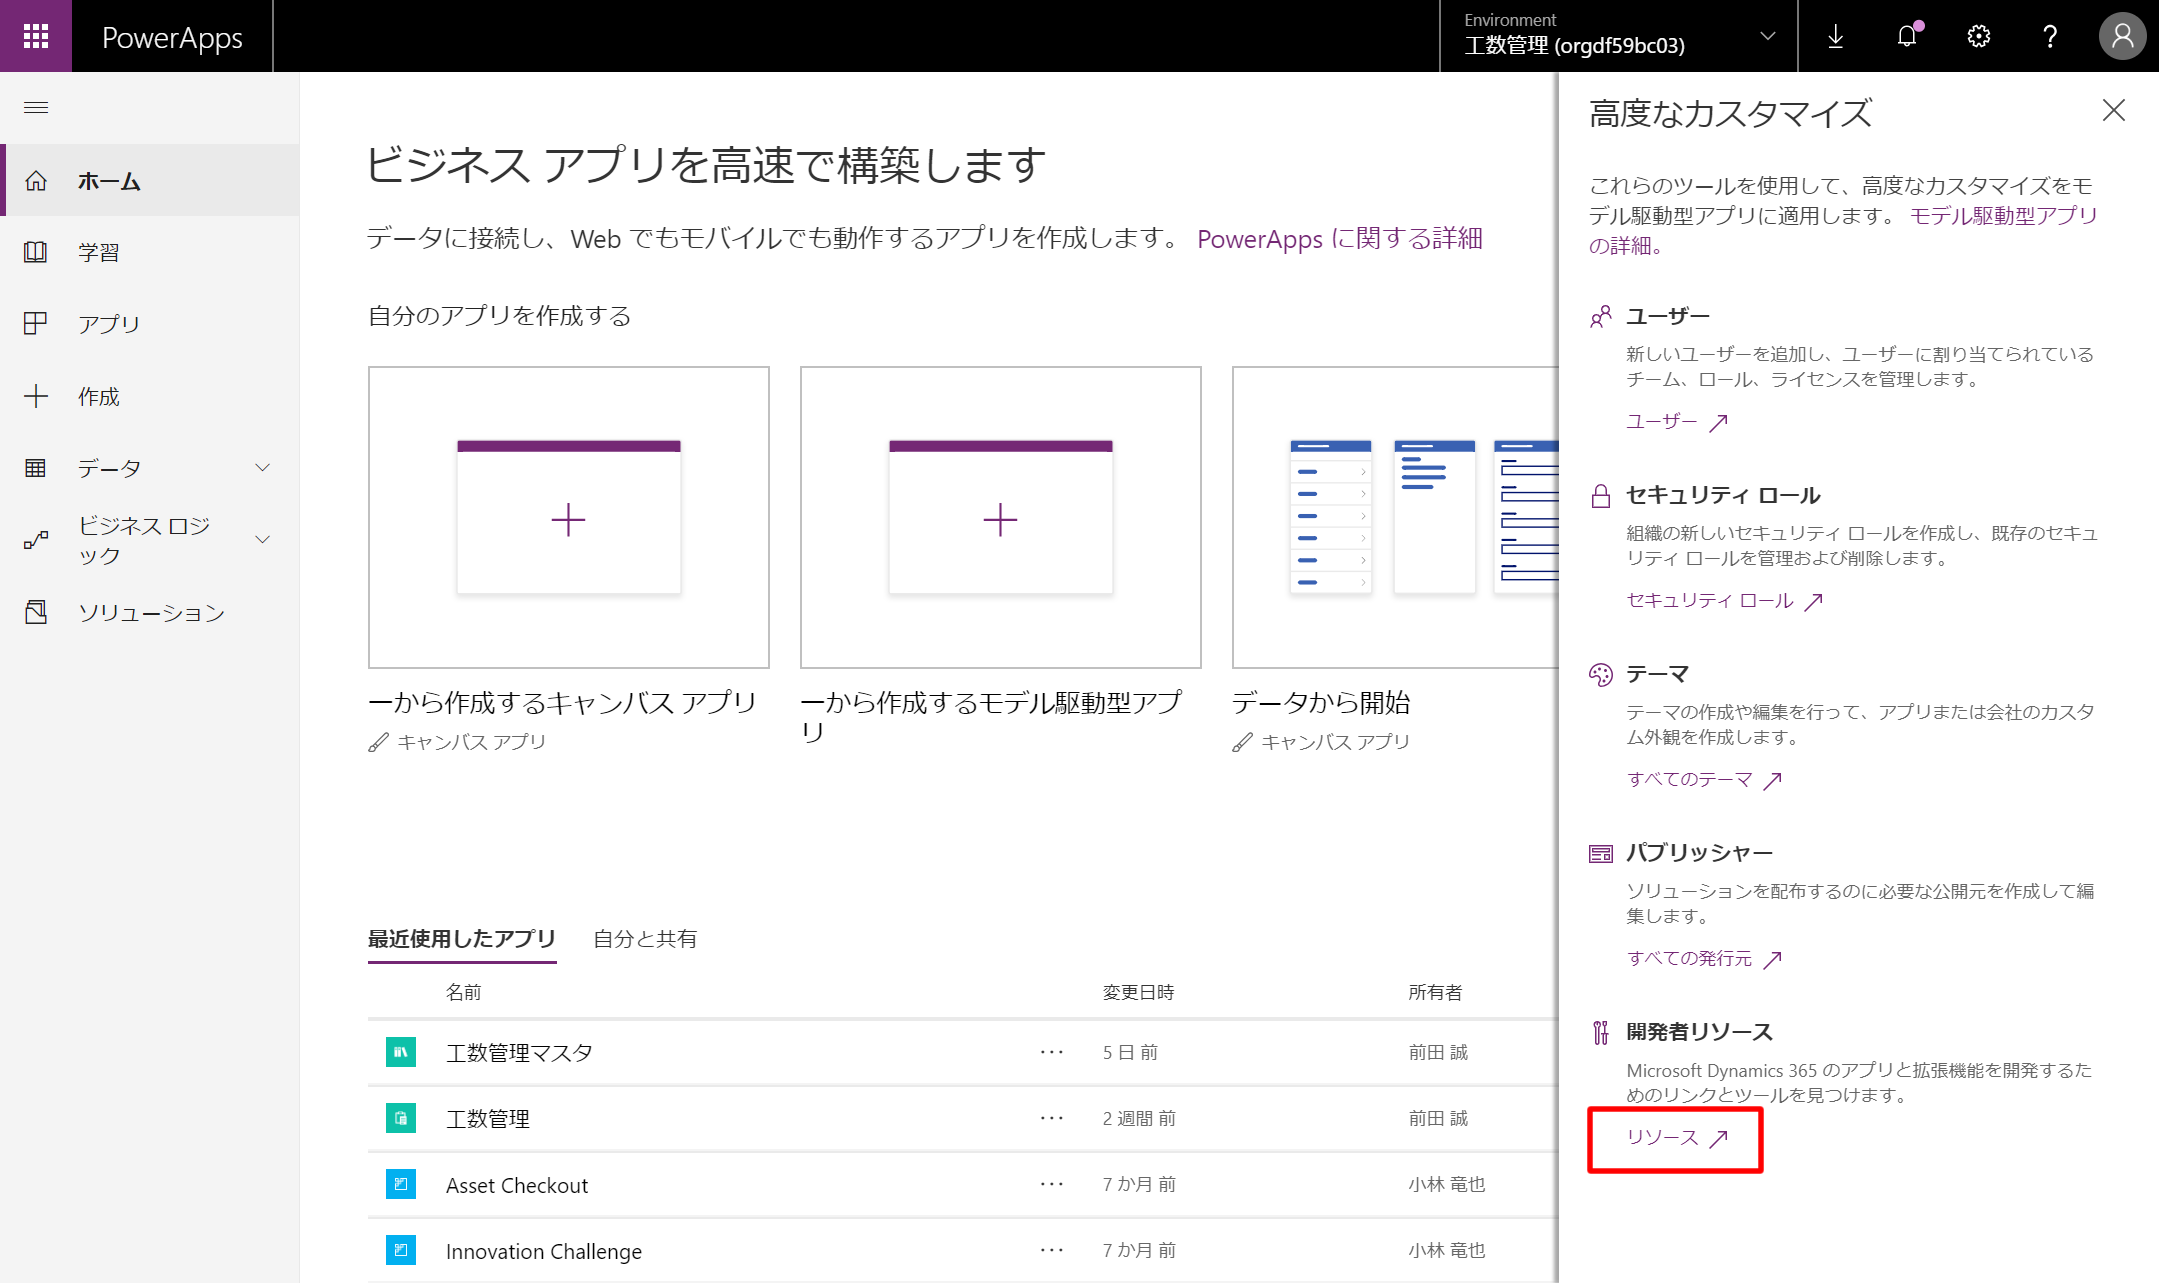
Task: Click the hamburger menu above the sidebar
Action: (x=36, y=107)
